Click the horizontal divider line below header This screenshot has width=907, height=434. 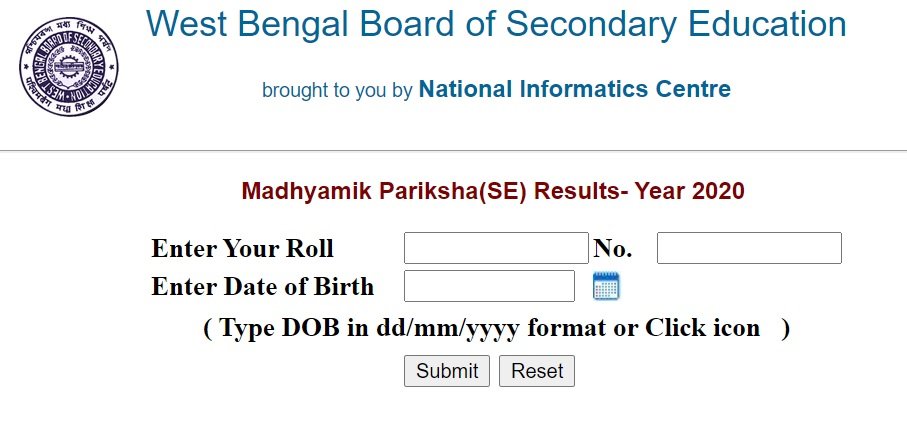(453, 151)
